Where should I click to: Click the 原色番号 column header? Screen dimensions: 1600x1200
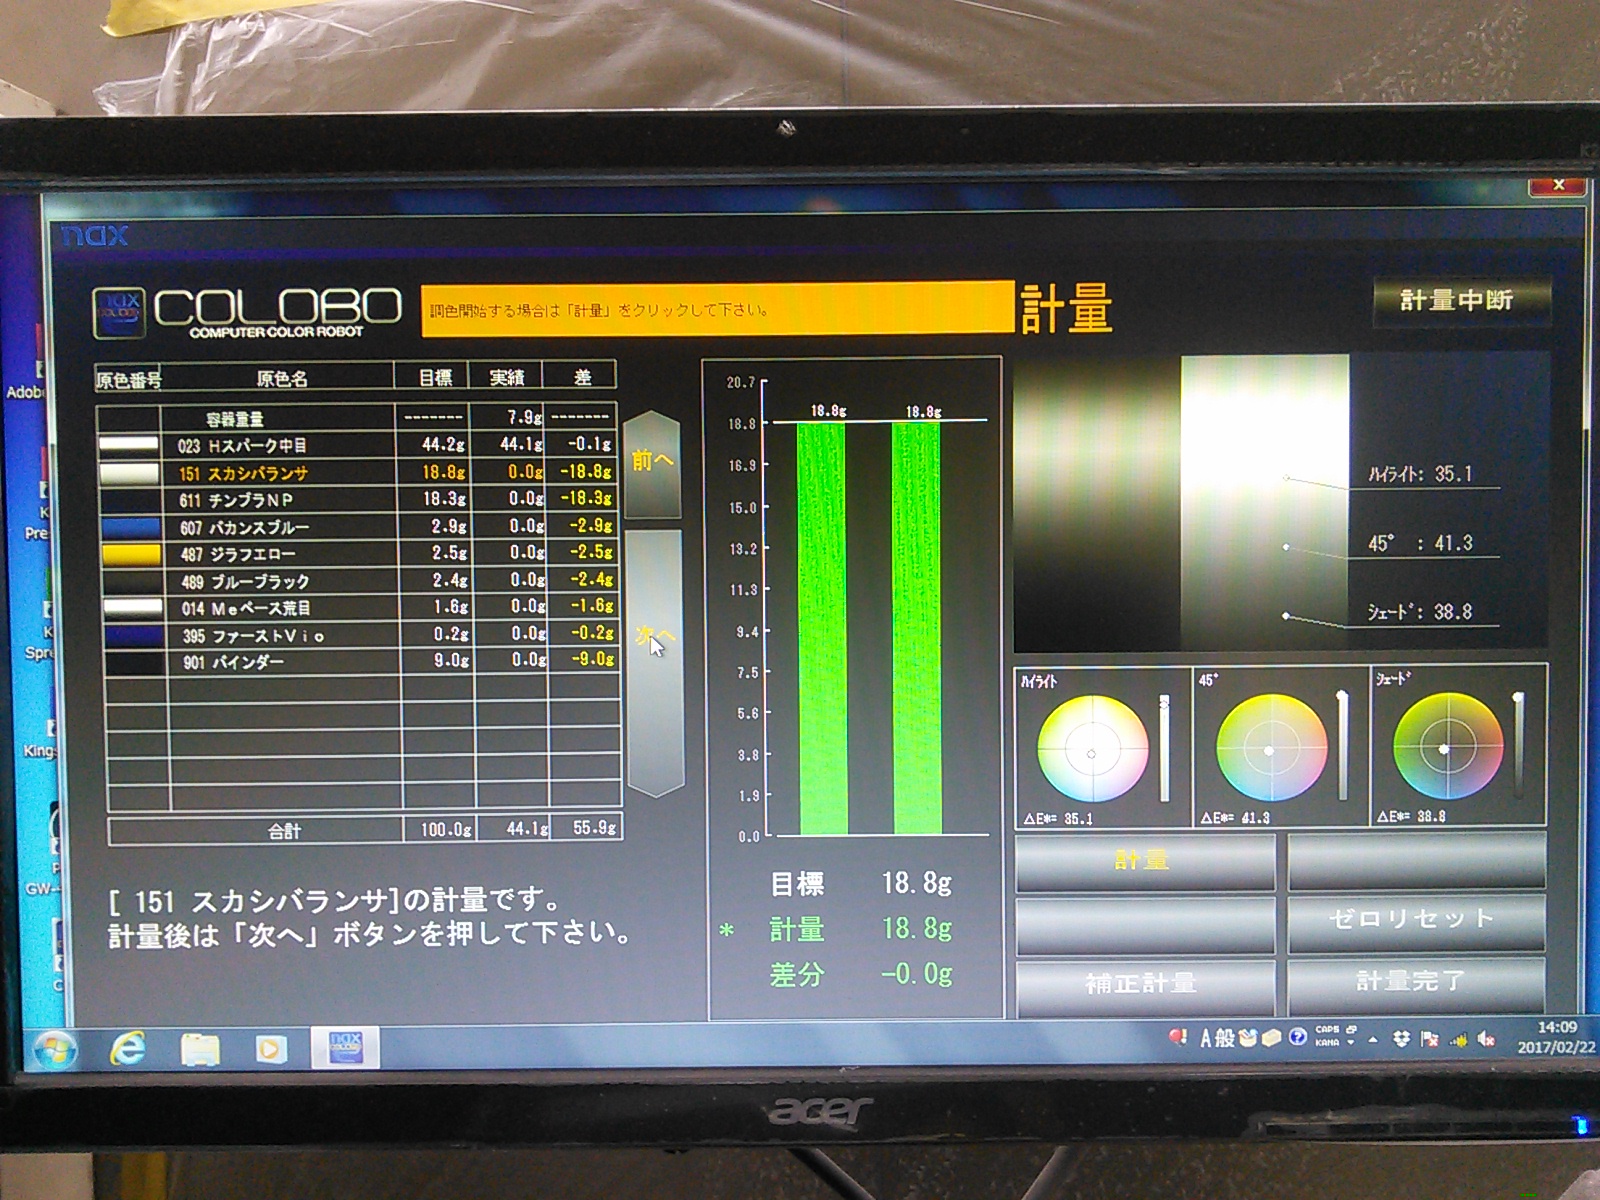point(128,380)
